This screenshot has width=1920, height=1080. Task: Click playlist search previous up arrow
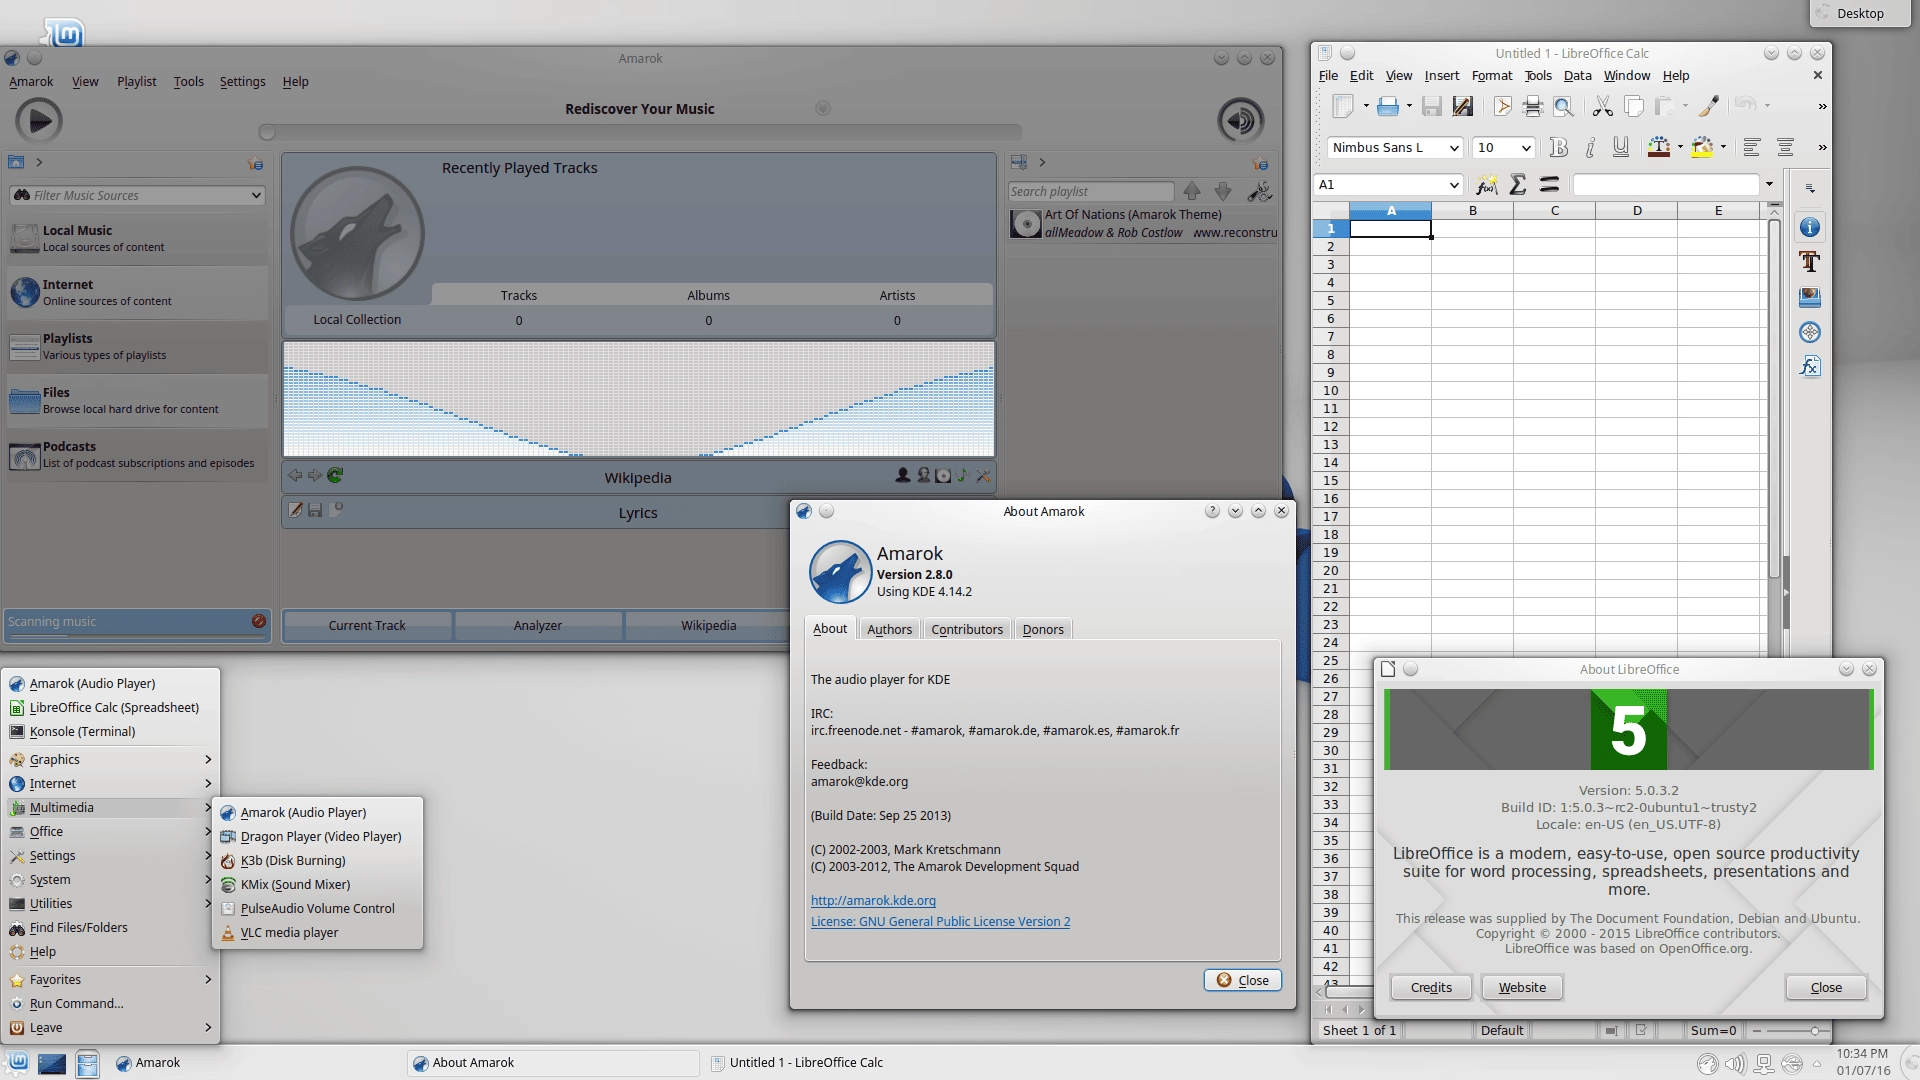1192,191
